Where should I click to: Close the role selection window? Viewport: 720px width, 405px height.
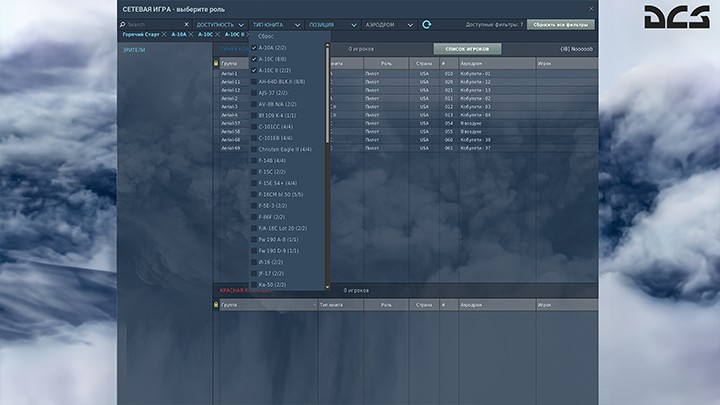pyautogui.click(x=591, y=8)
